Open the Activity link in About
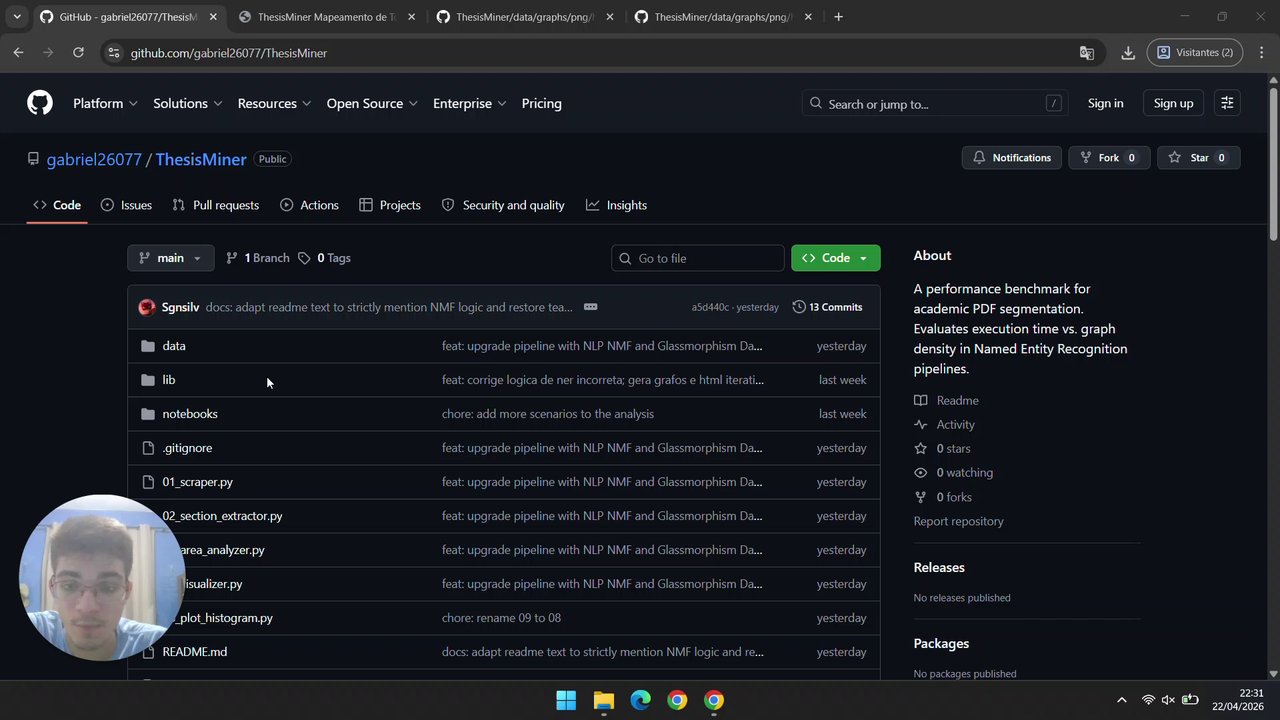1280x720 pixels. 945,425
